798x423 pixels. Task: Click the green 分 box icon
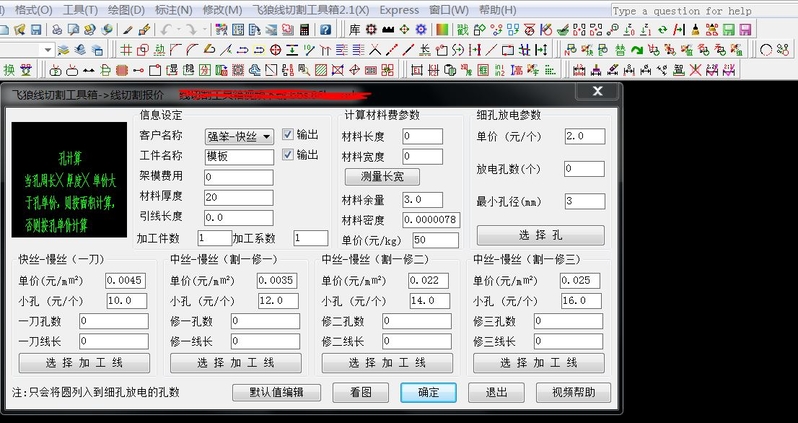[x=205, y=70]
